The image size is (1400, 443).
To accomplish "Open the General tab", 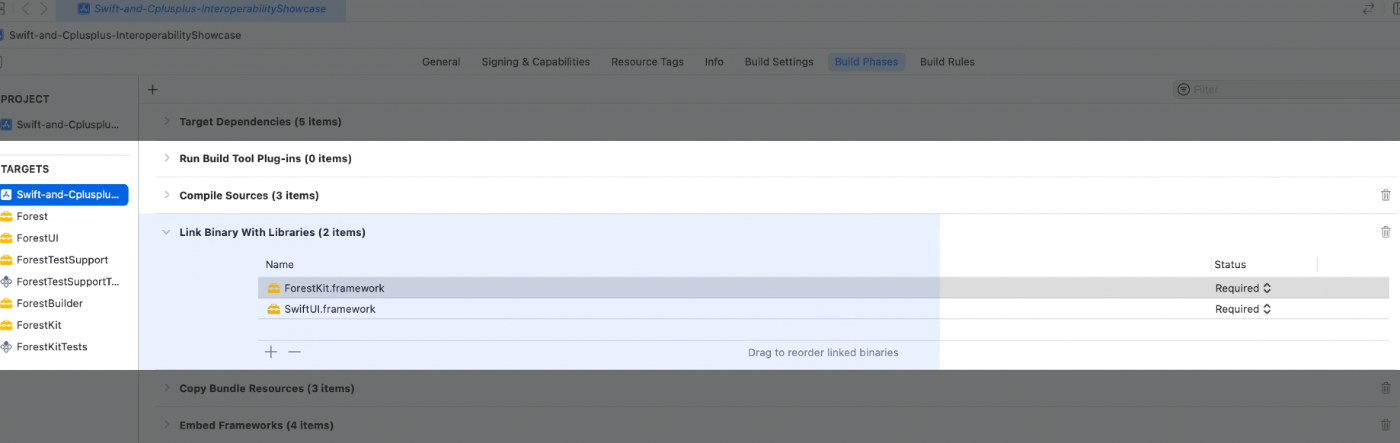I will pyautogui.click(x=441, y=62).
